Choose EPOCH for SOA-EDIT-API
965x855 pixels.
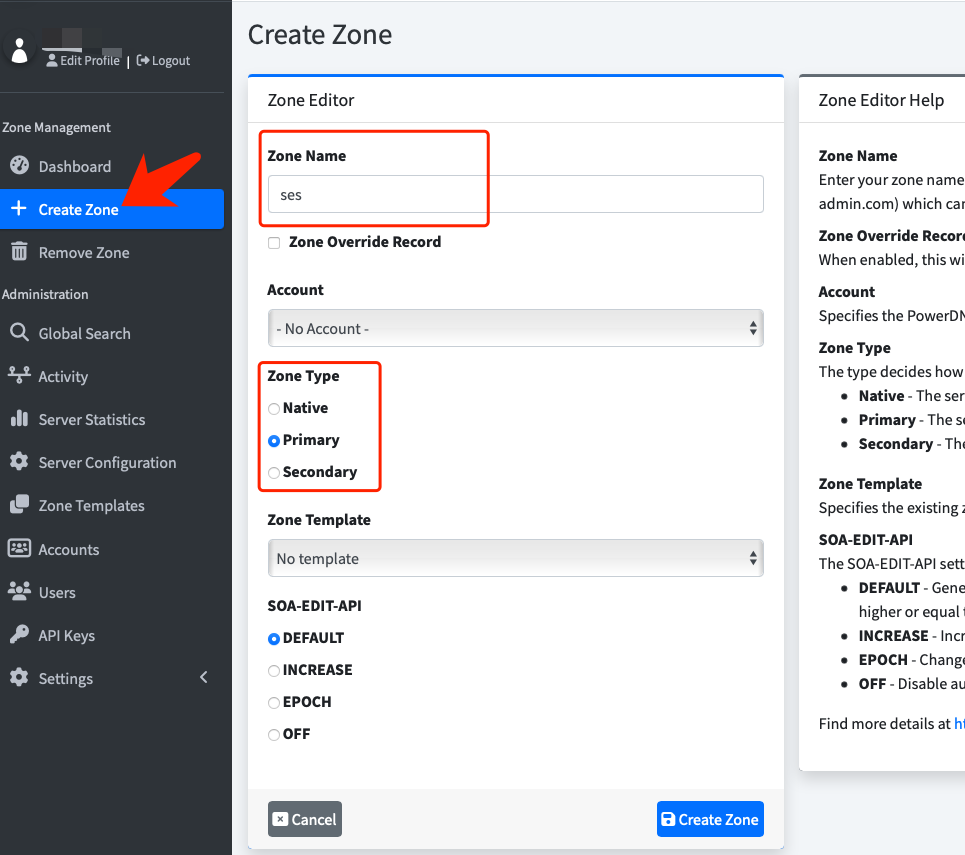tap(274, 702)
